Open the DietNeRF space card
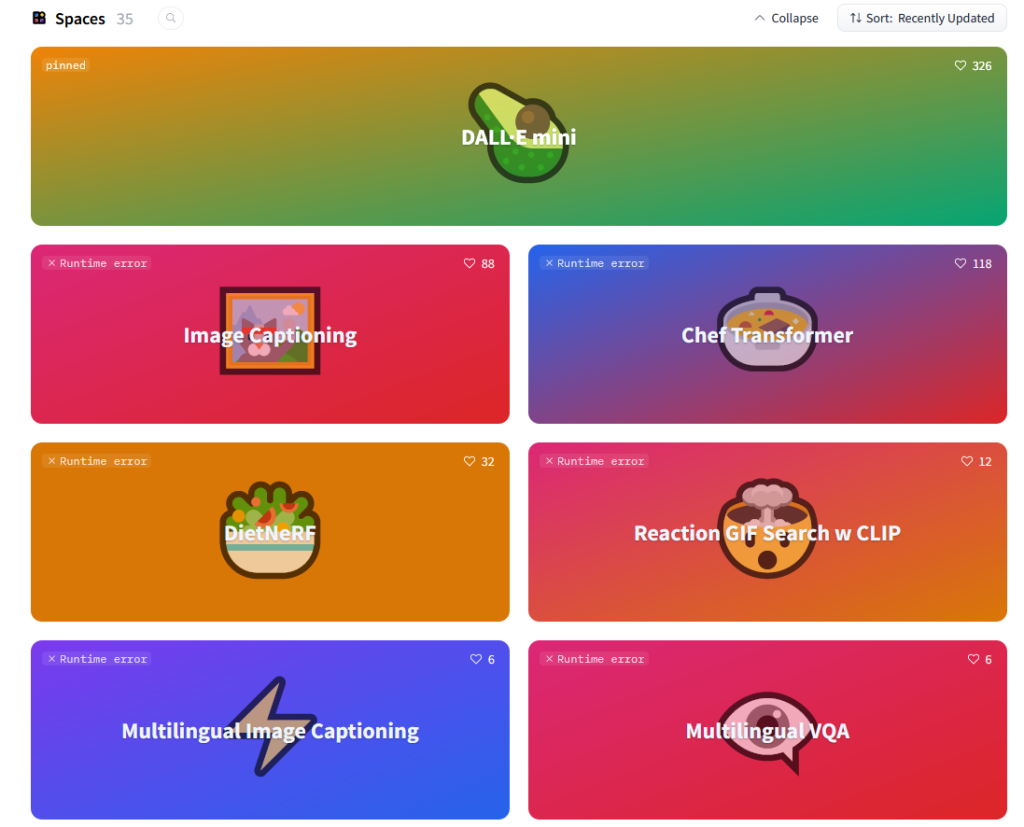The height and width of the screenshot is (827, 1024). (x=270, y=532)
